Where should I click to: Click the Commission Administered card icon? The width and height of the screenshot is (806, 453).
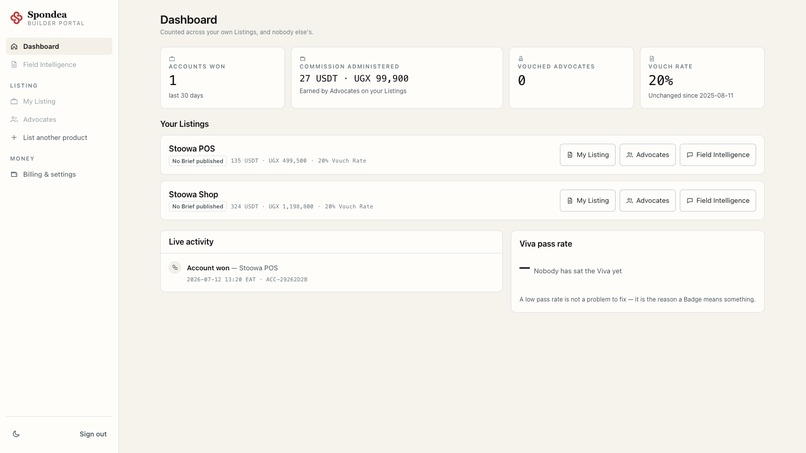303,59
